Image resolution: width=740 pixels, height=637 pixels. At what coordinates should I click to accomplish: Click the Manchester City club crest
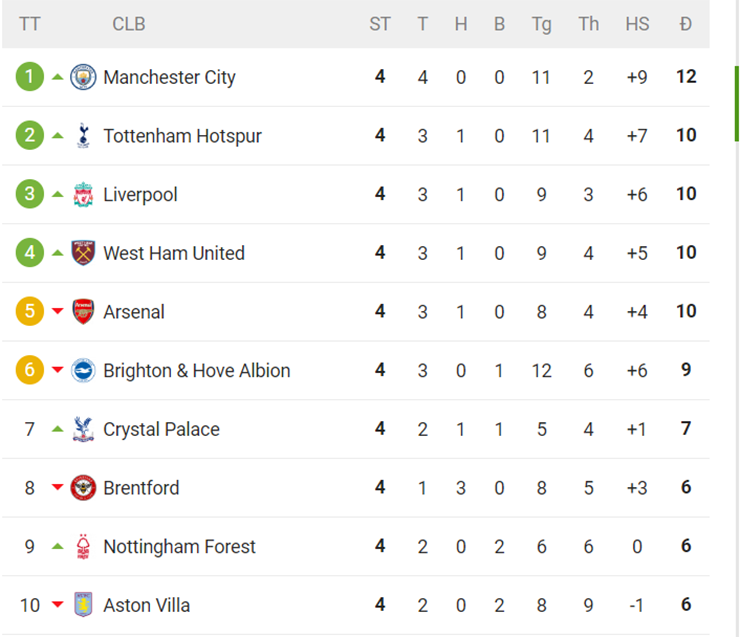click(83, 77)
